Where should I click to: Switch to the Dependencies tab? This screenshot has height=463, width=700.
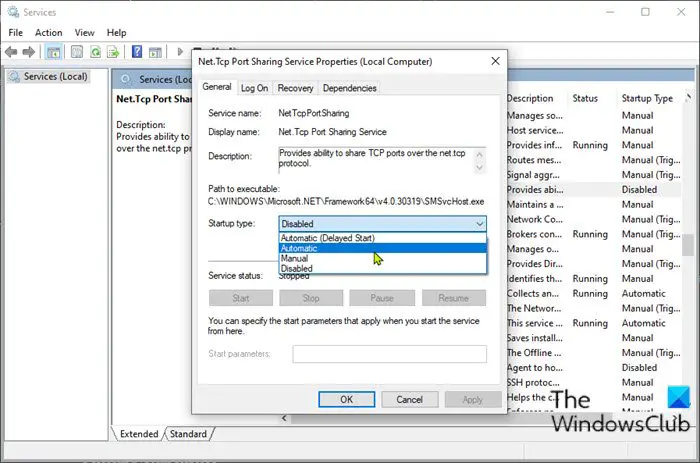(x=350, y=88)
